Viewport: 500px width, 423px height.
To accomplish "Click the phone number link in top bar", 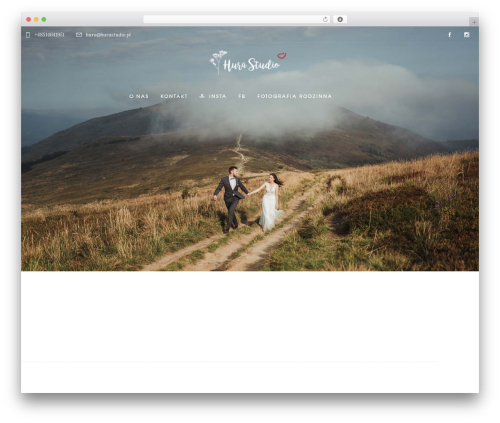I will 49,35.
